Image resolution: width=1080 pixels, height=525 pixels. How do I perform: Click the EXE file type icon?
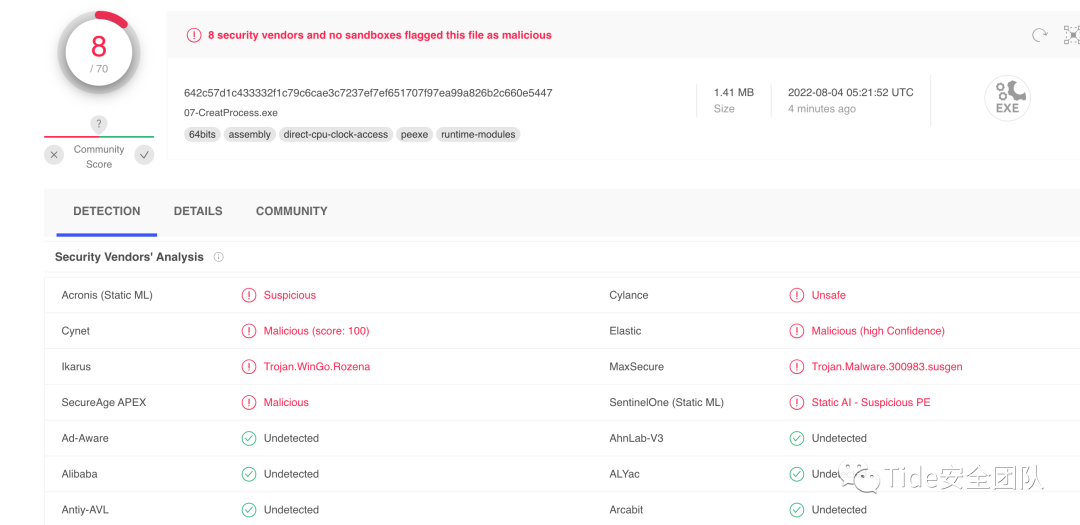[1007, 98]
